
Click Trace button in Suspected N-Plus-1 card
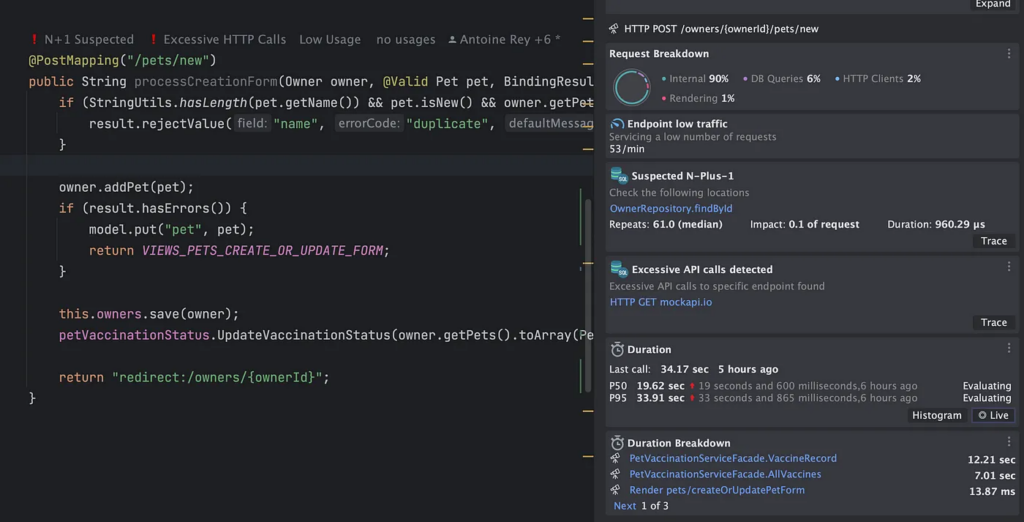pyautogui.click(x=993, y=241)
